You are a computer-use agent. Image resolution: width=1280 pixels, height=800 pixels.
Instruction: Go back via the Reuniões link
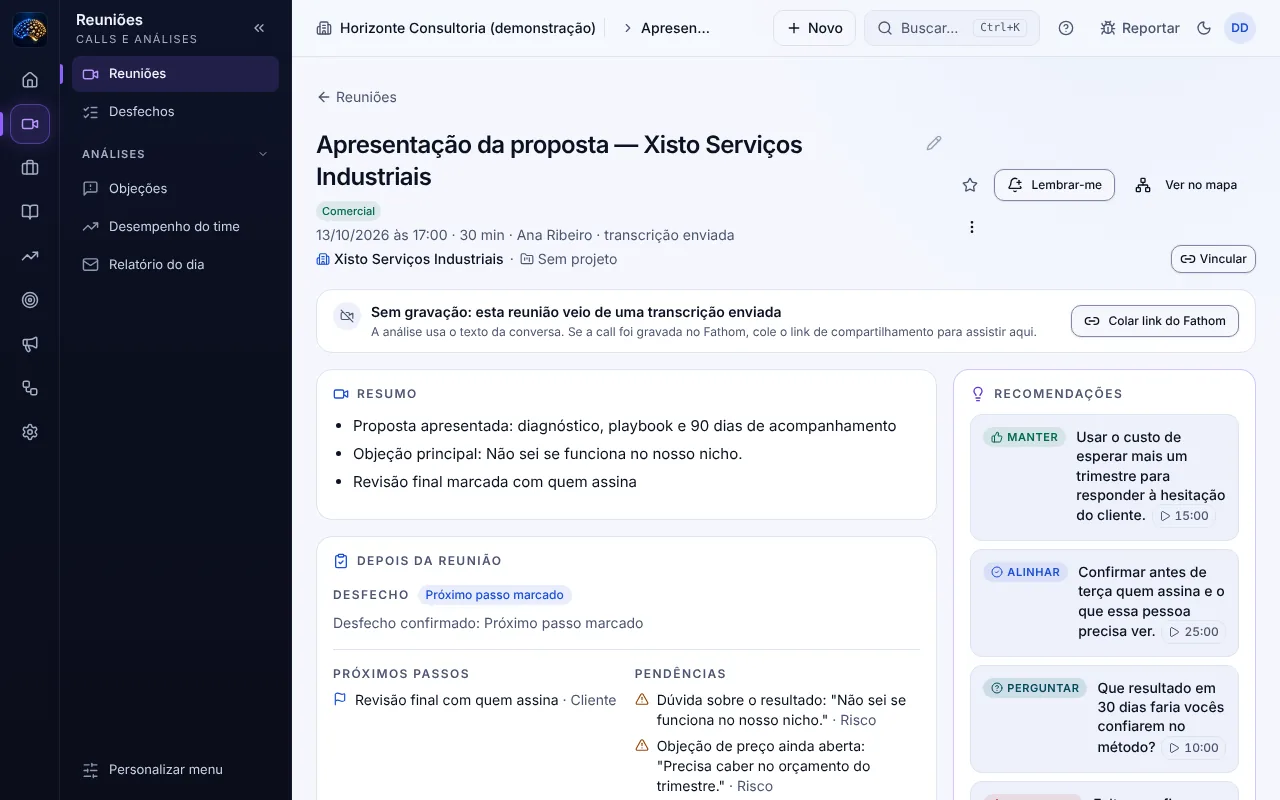[x=356, y=97]
